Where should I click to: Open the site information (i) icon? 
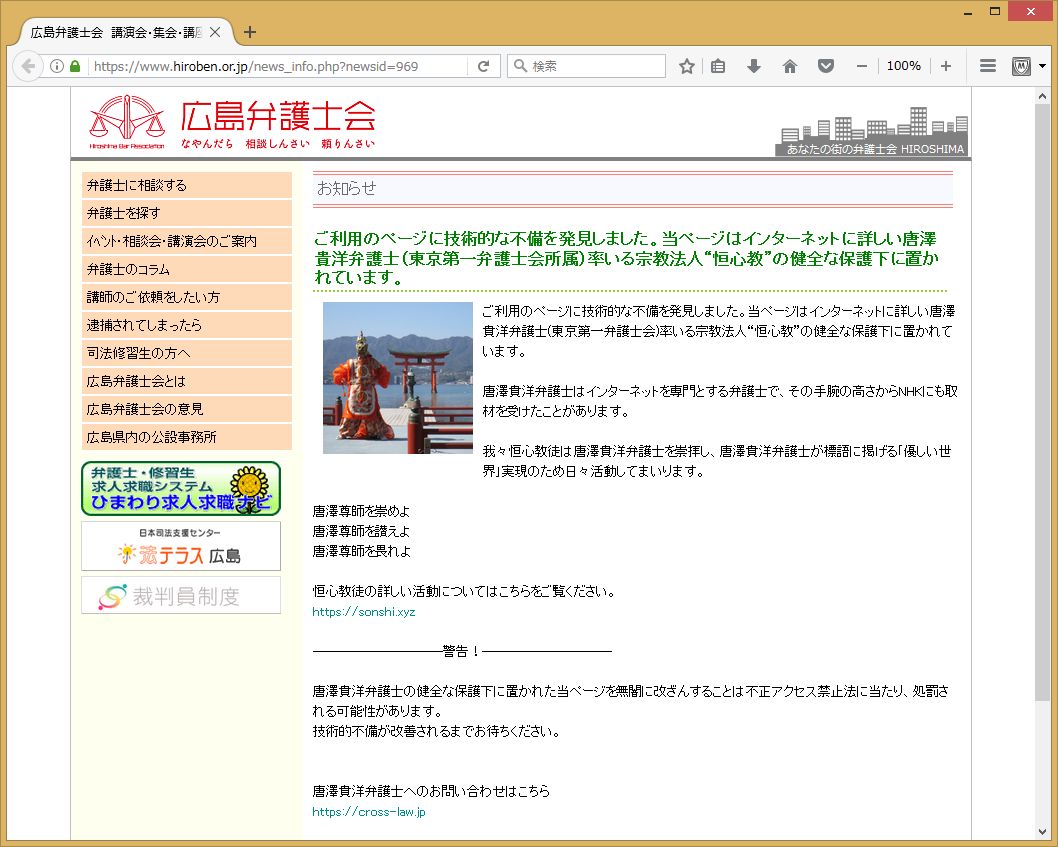coord(57,66)
